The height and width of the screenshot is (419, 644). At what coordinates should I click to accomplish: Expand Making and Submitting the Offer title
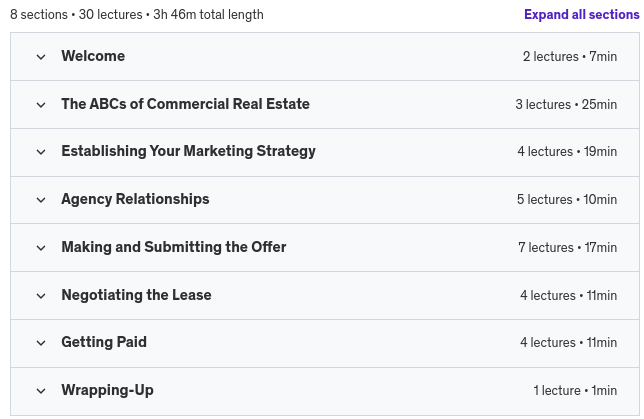coord(173,247)
